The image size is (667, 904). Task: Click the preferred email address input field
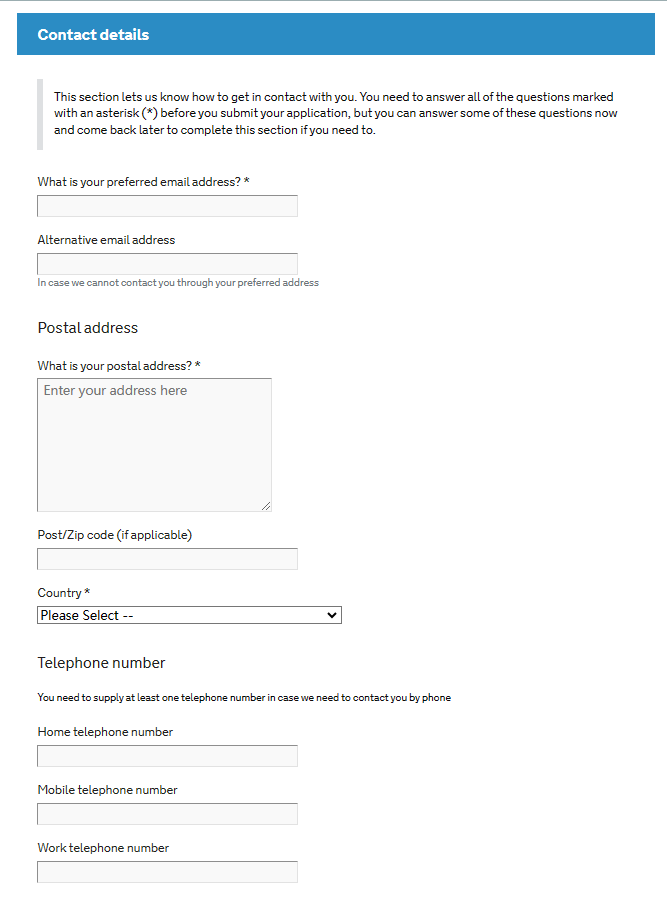167,206
